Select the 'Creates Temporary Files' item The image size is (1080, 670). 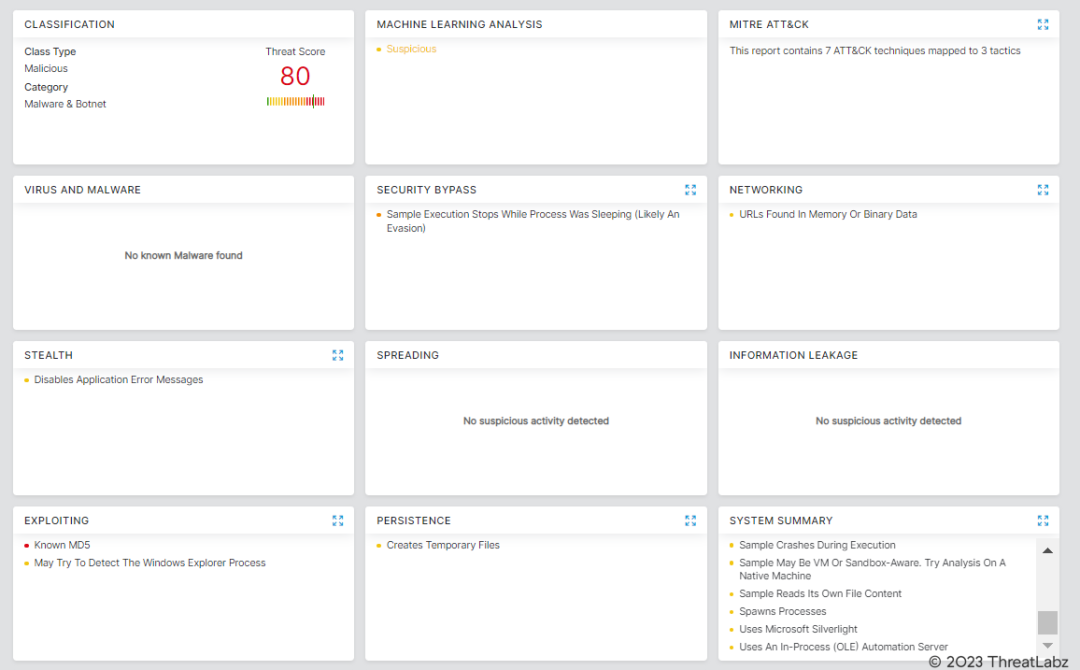coord(442,545)
